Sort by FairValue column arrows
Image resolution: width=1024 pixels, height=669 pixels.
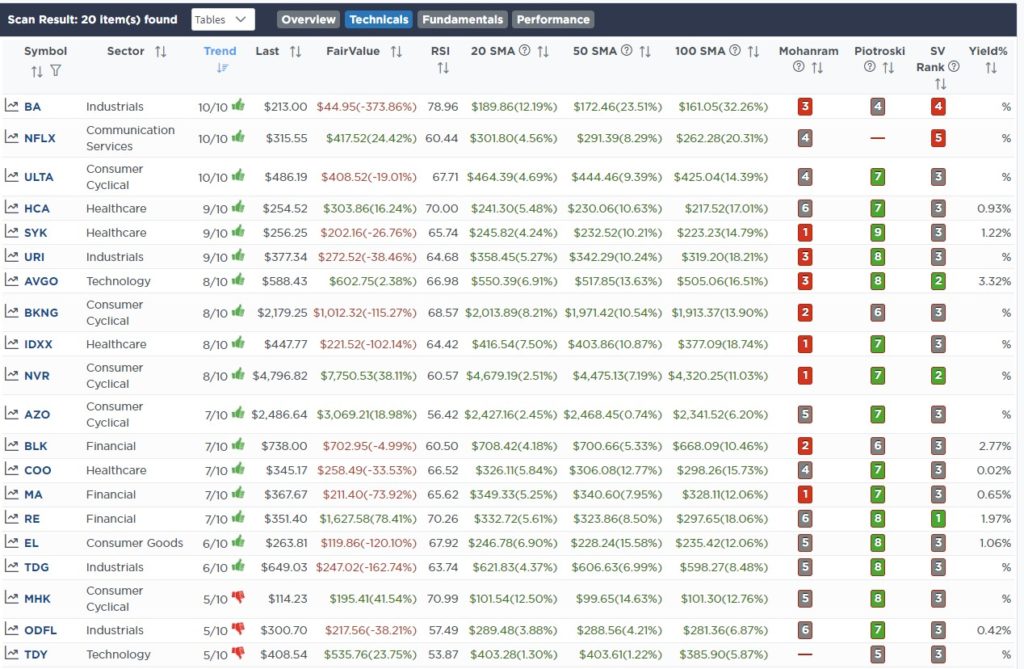coord(396,52)
